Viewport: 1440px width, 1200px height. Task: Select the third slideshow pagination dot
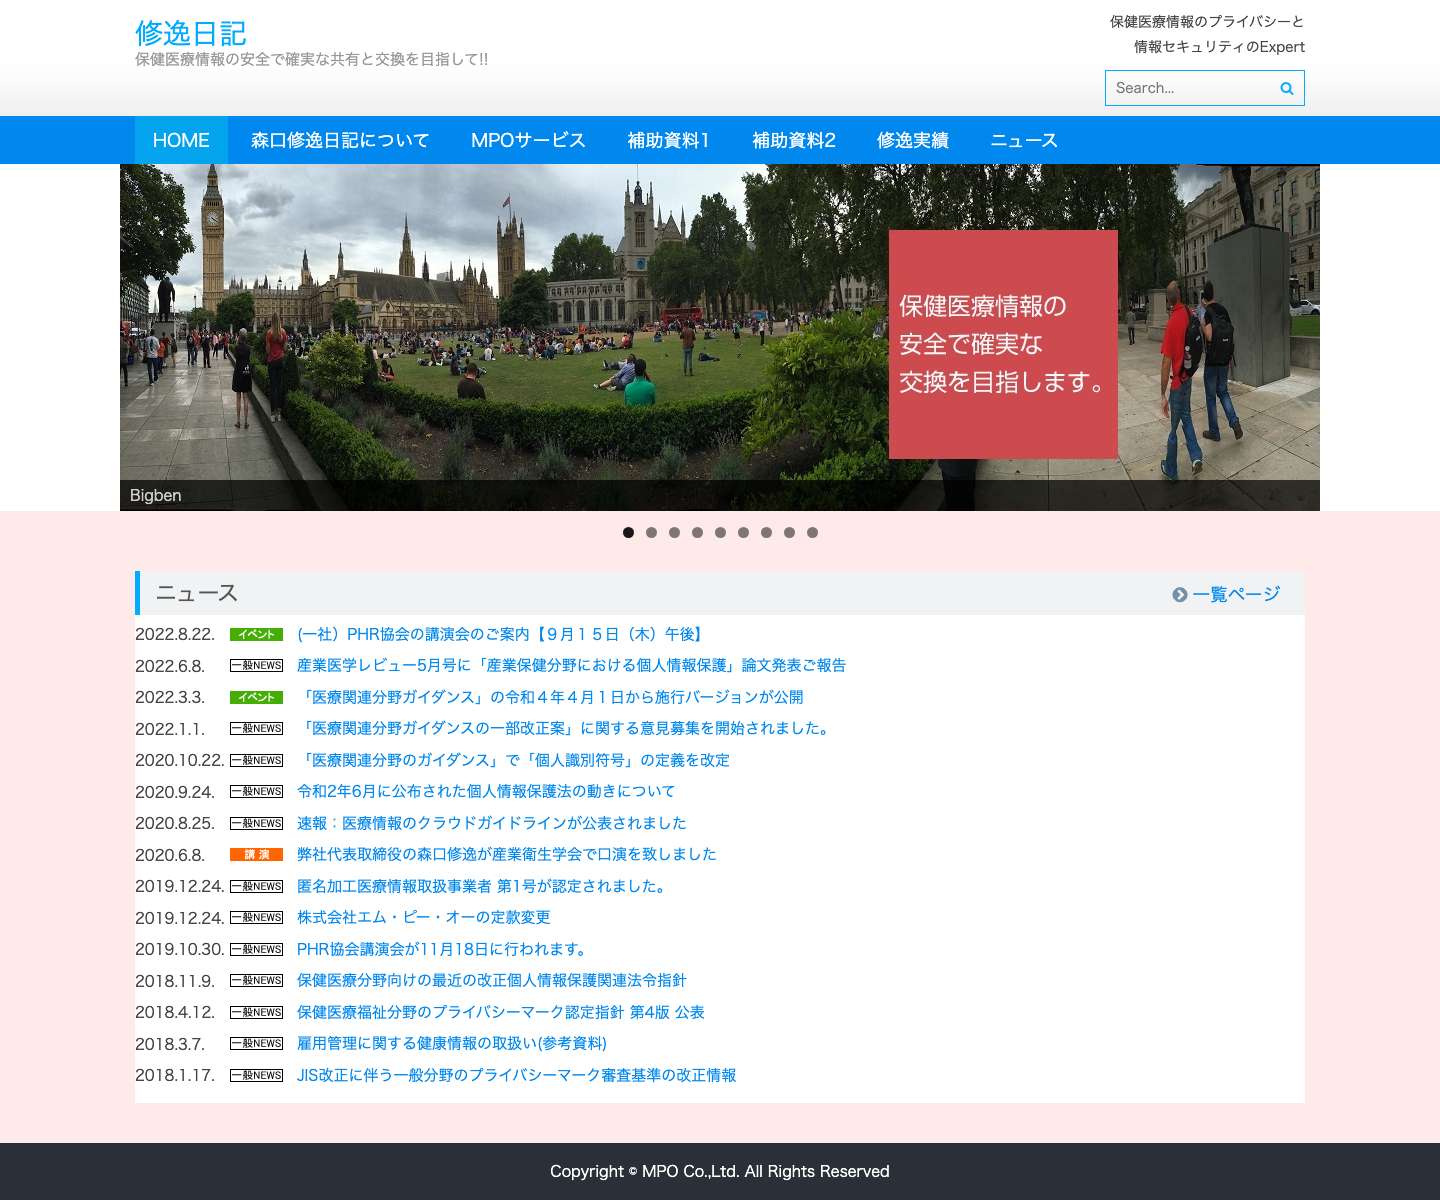674,533
